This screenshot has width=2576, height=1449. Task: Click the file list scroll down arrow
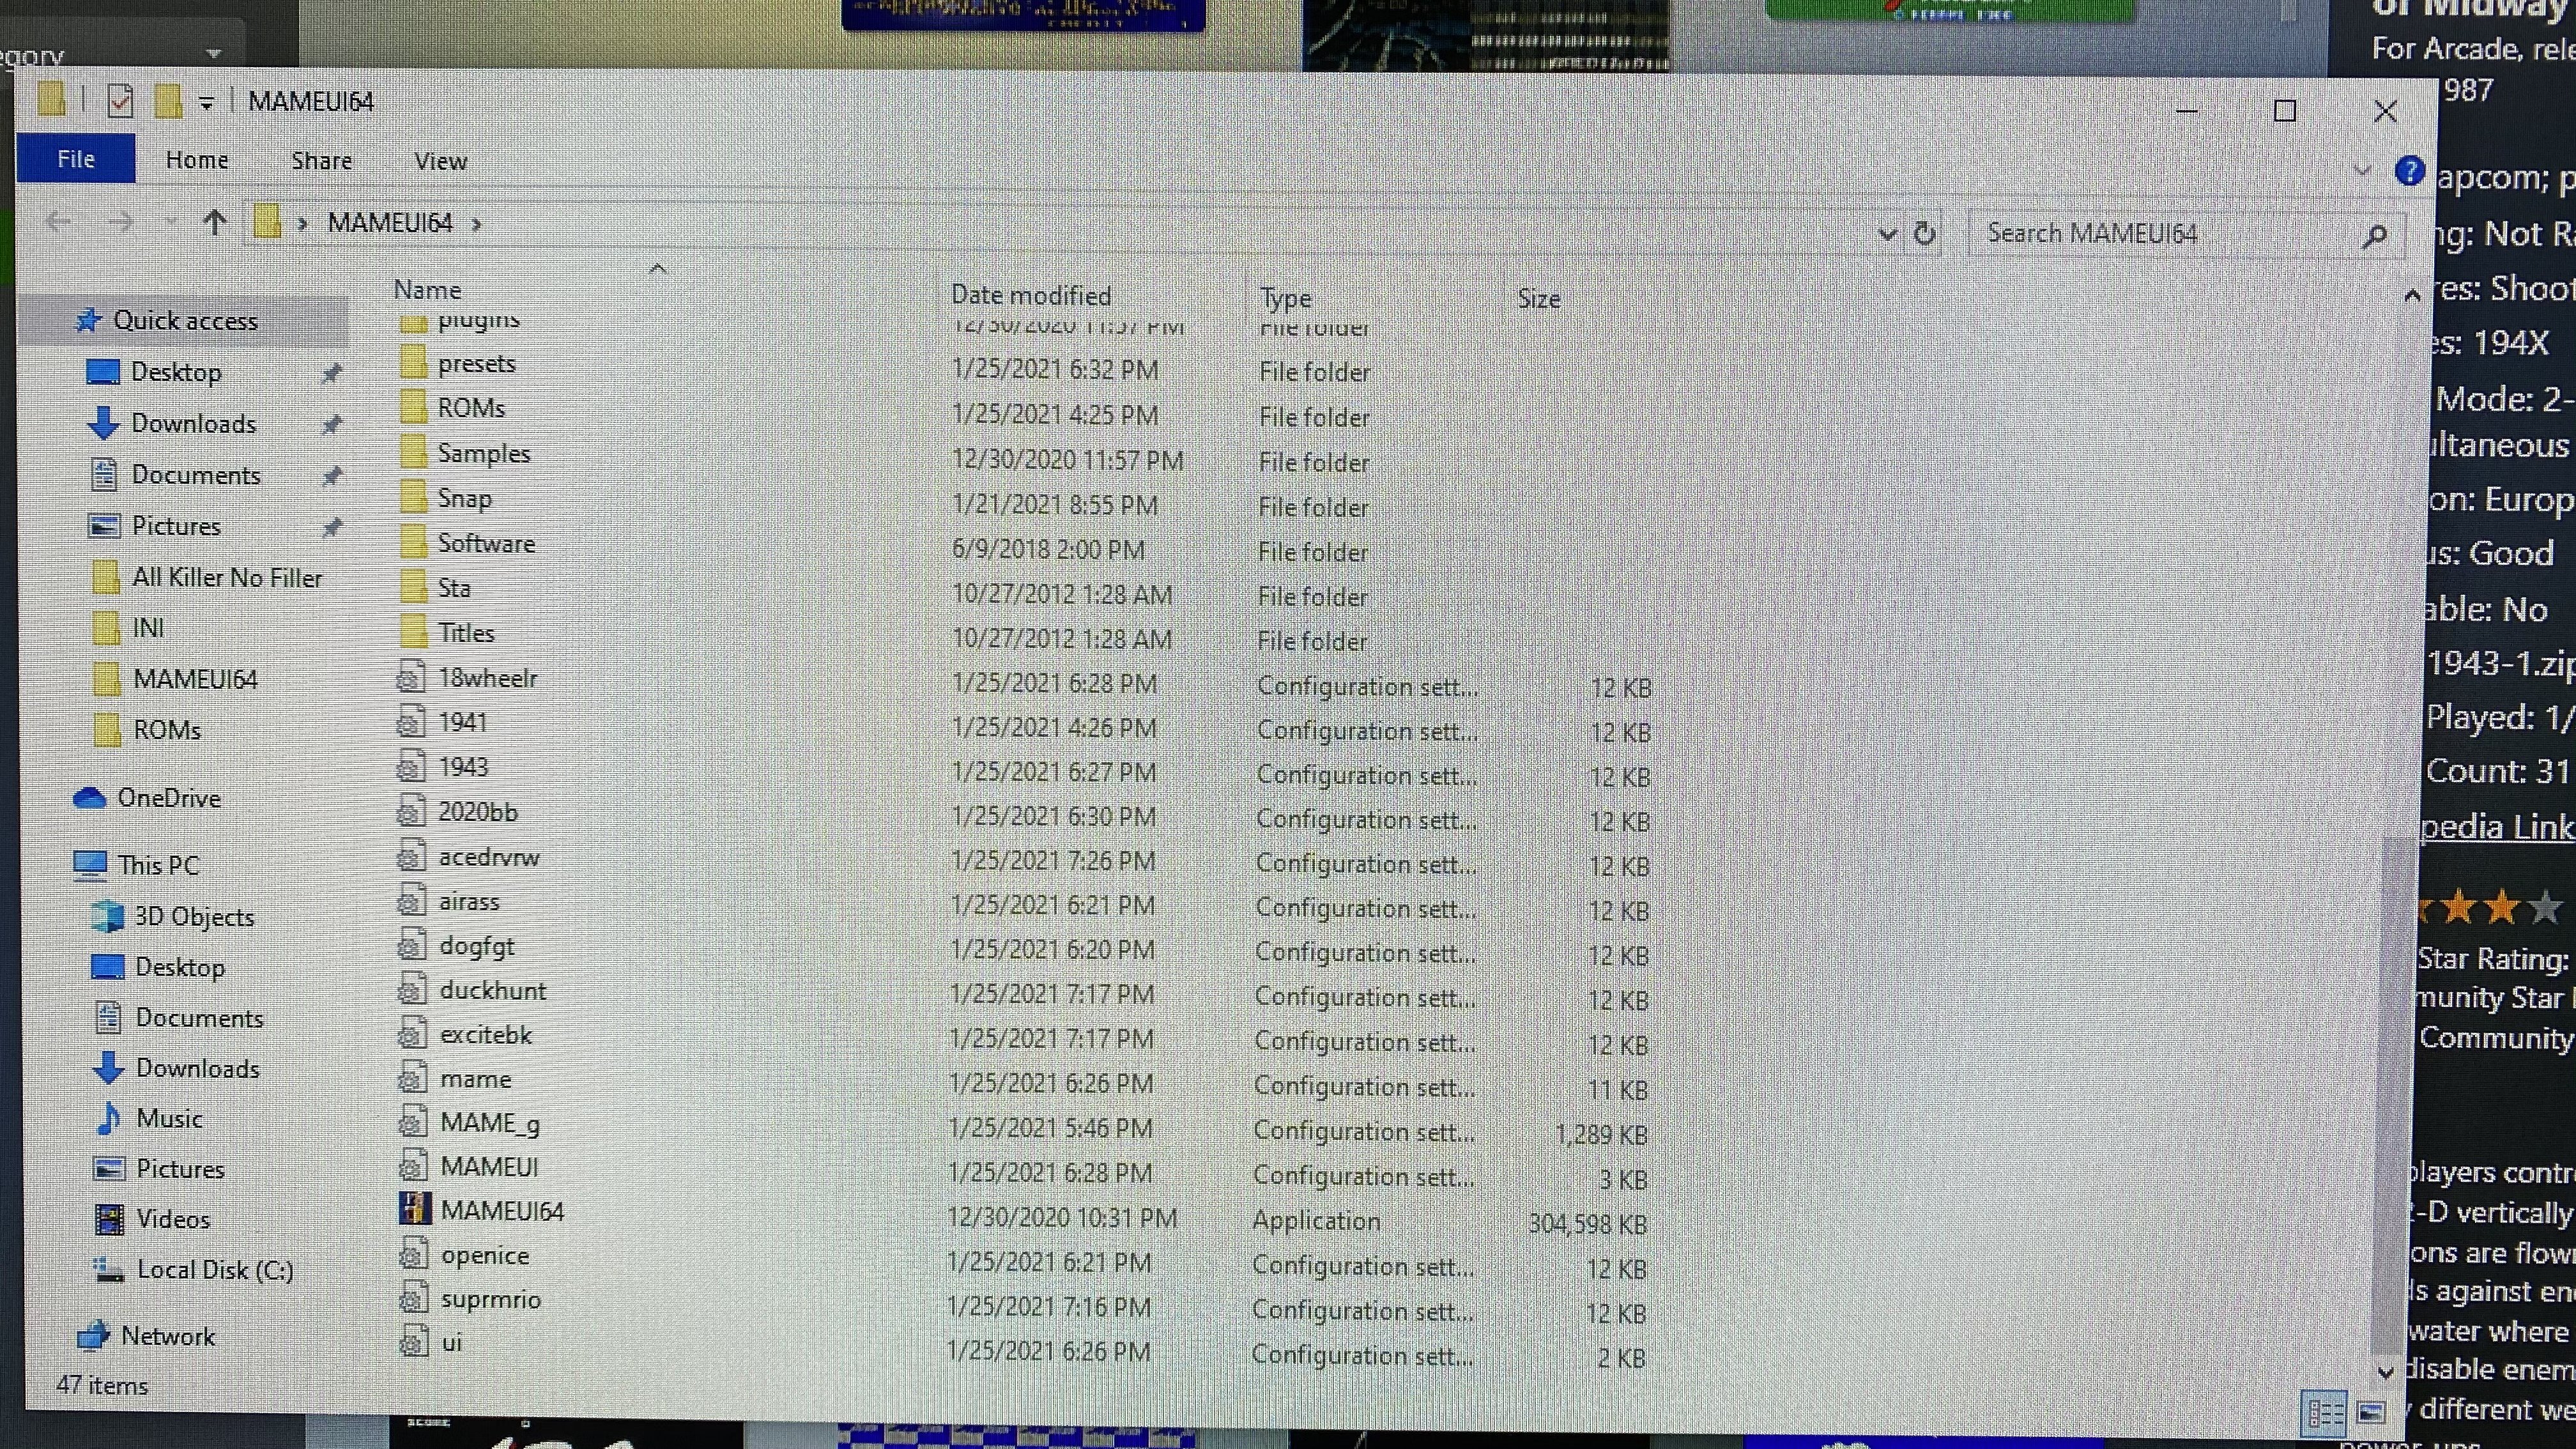click(2385, 1372)
